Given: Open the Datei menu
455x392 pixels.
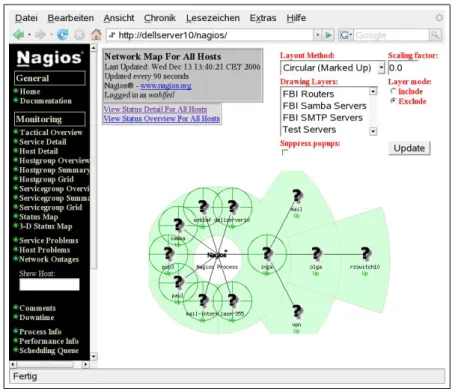Looking at the screenshot, I should [x=26, y=18].
